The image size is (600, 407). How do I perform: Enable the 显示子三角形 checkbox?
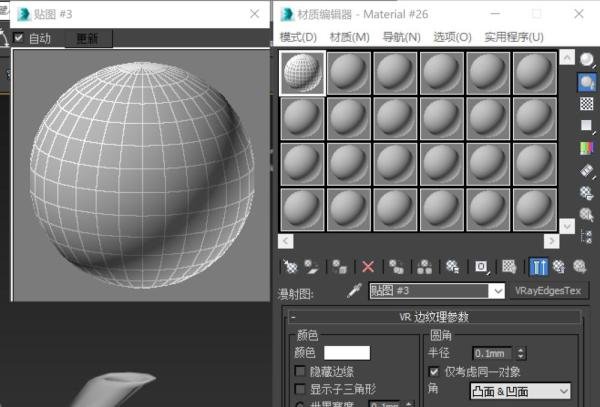click(x=300, y=389)
